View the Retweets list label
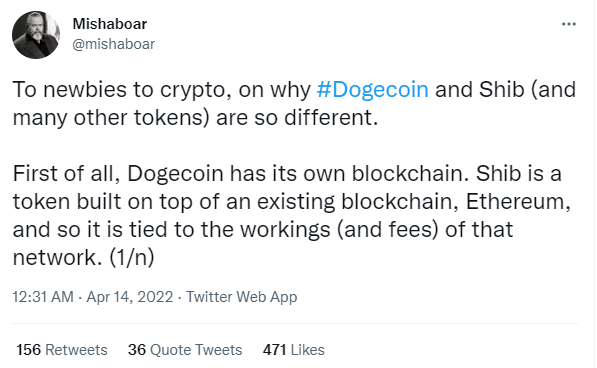This screenshot has height=368, width=597. (x=76, y=350)
